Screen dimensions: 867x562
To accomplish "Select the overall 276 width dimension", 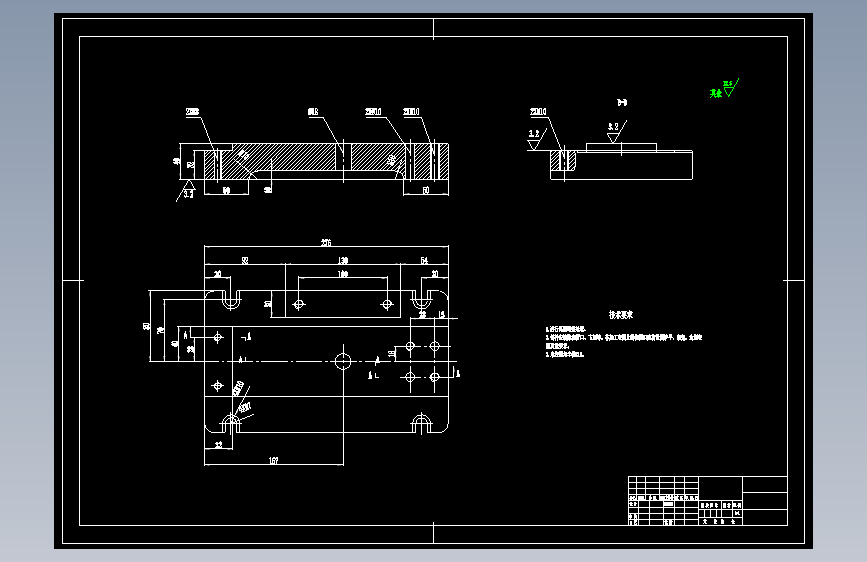I will (326, 242).
